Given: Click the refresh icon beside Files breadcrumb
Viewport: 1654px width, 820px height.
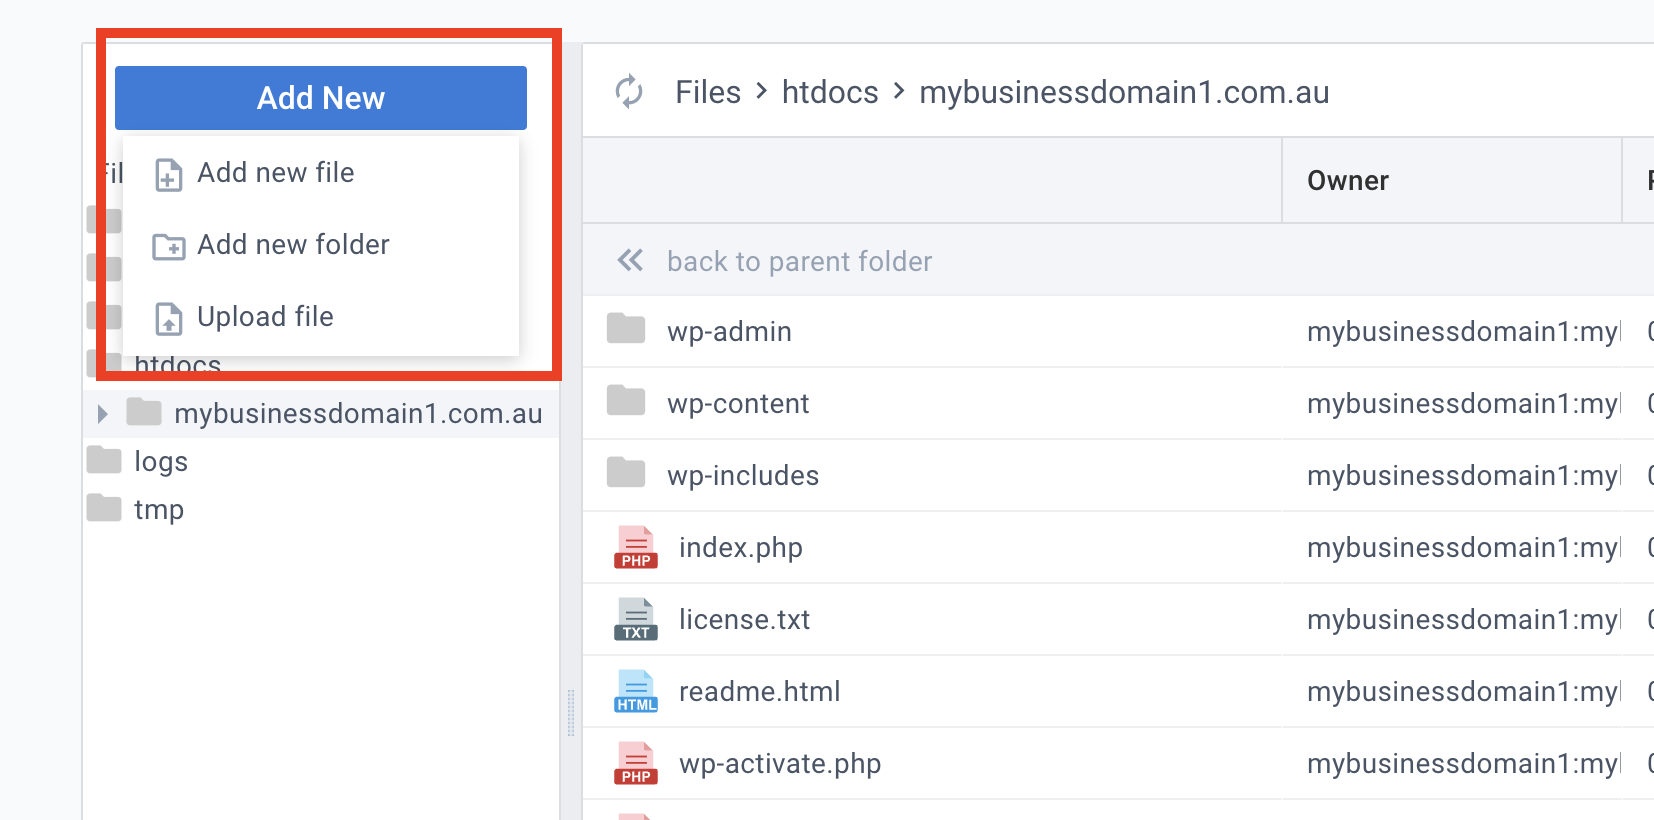Looking at the screenshot, I should coord(629,92).
